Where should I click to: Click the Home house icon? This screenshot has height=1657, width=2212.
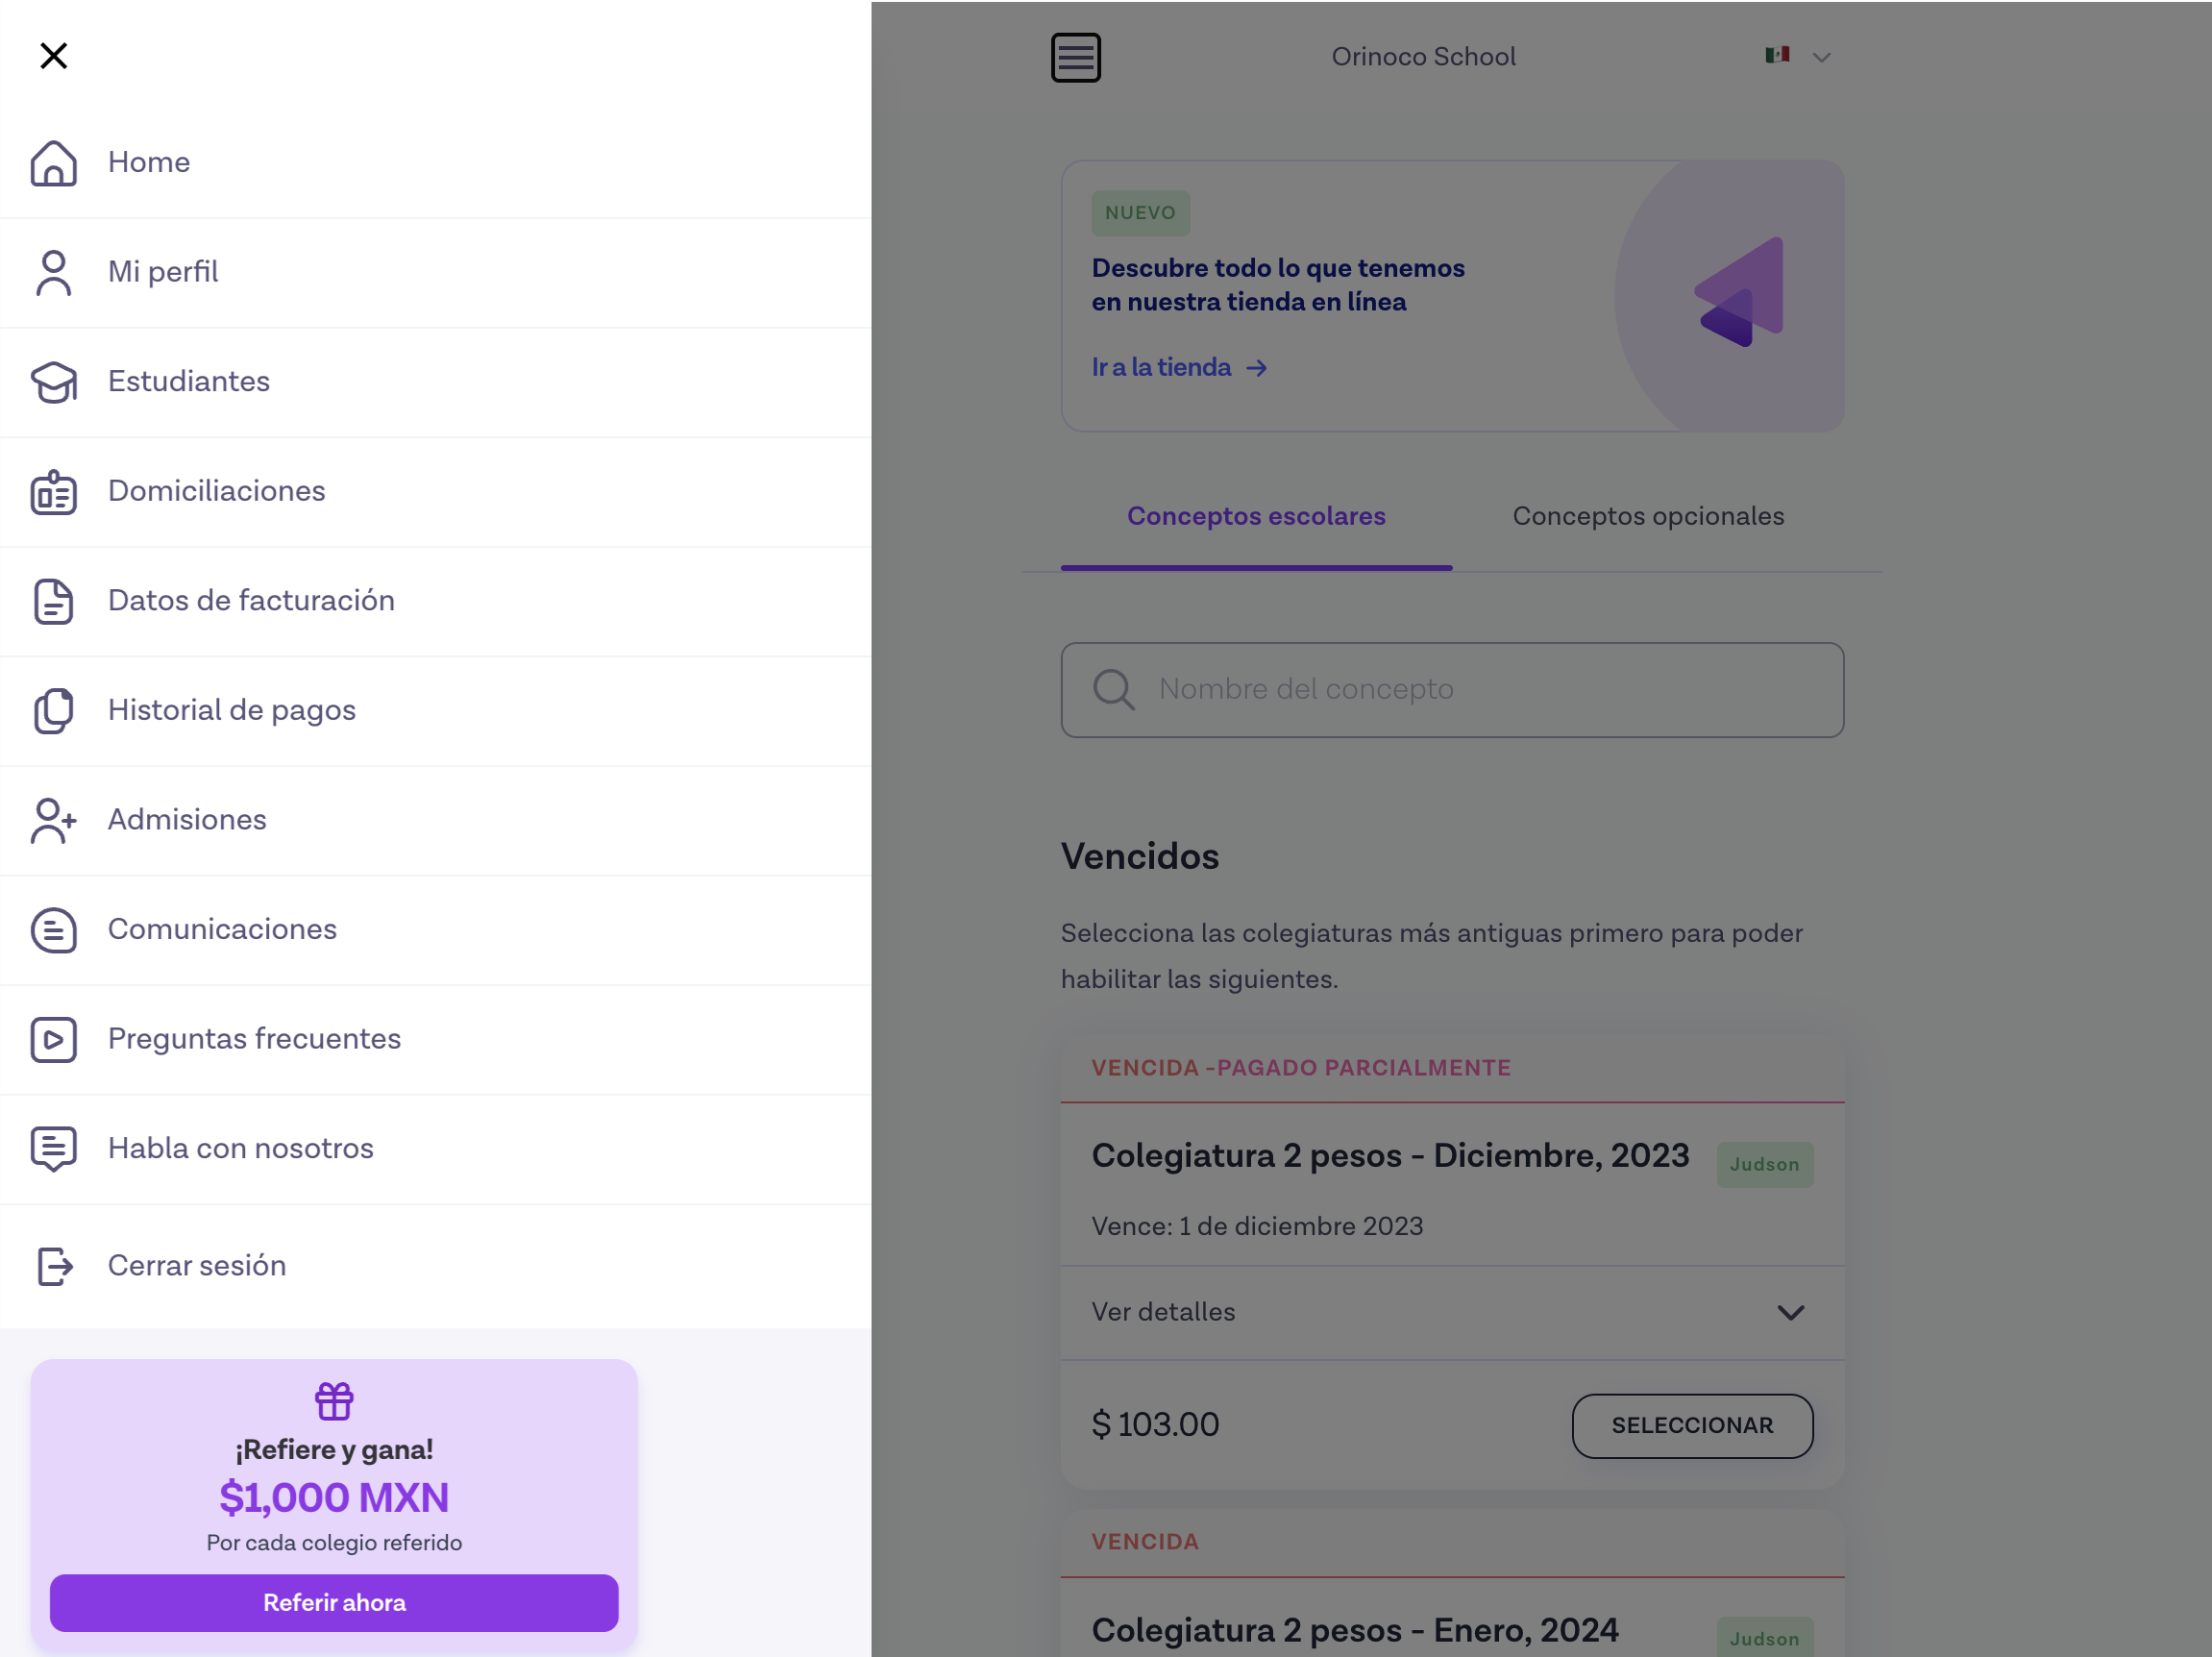(53, 162)
